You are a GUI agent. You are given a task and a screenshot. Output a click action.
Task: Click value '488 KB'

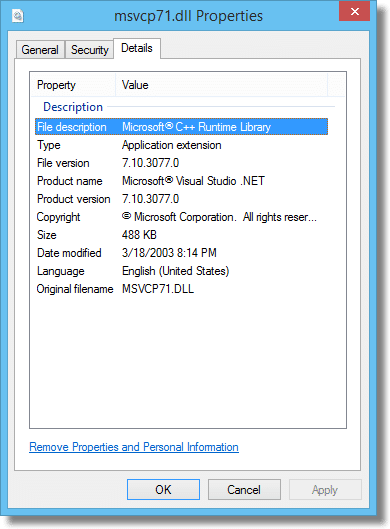coord(139,235)
